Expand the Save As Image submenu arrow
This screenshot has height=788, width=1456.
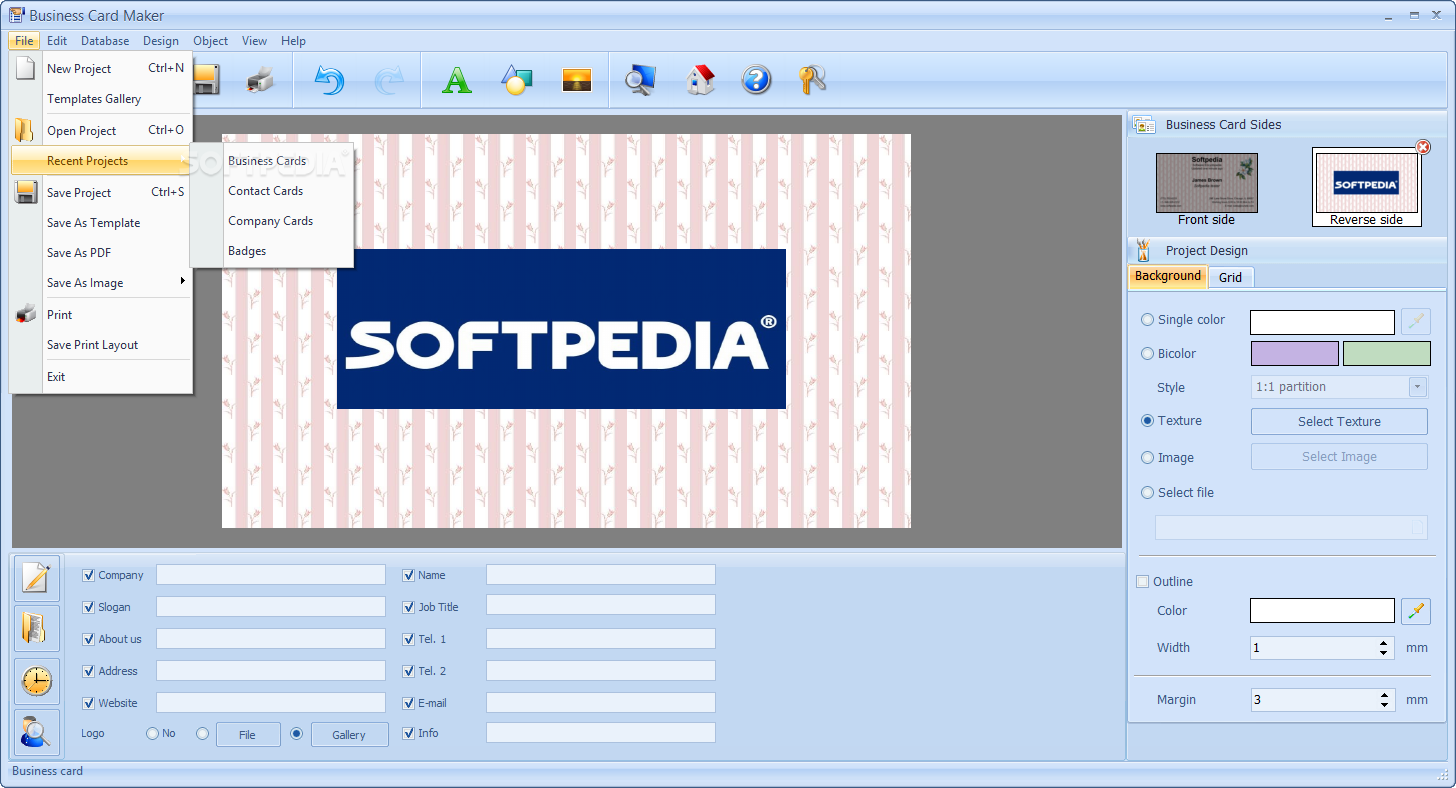click(182, 281)
